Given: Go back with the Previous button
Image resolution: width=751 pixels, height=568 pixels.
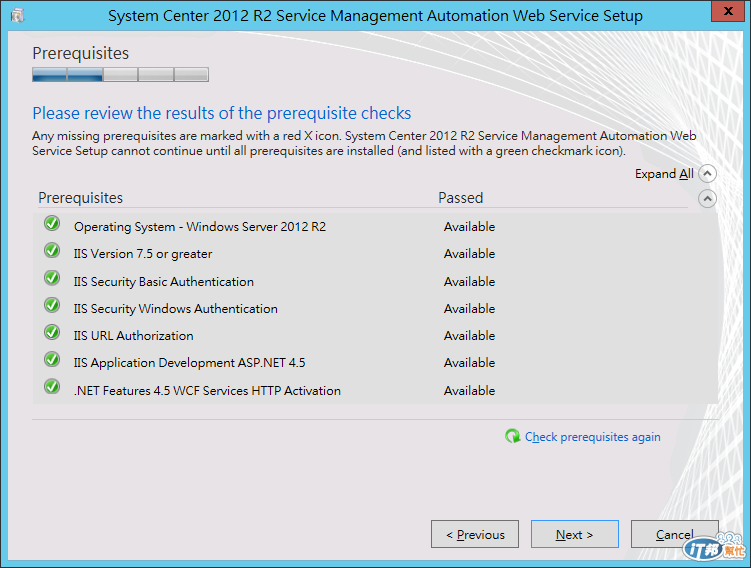Looking at the screenshot, I should [x=475, y=534].
